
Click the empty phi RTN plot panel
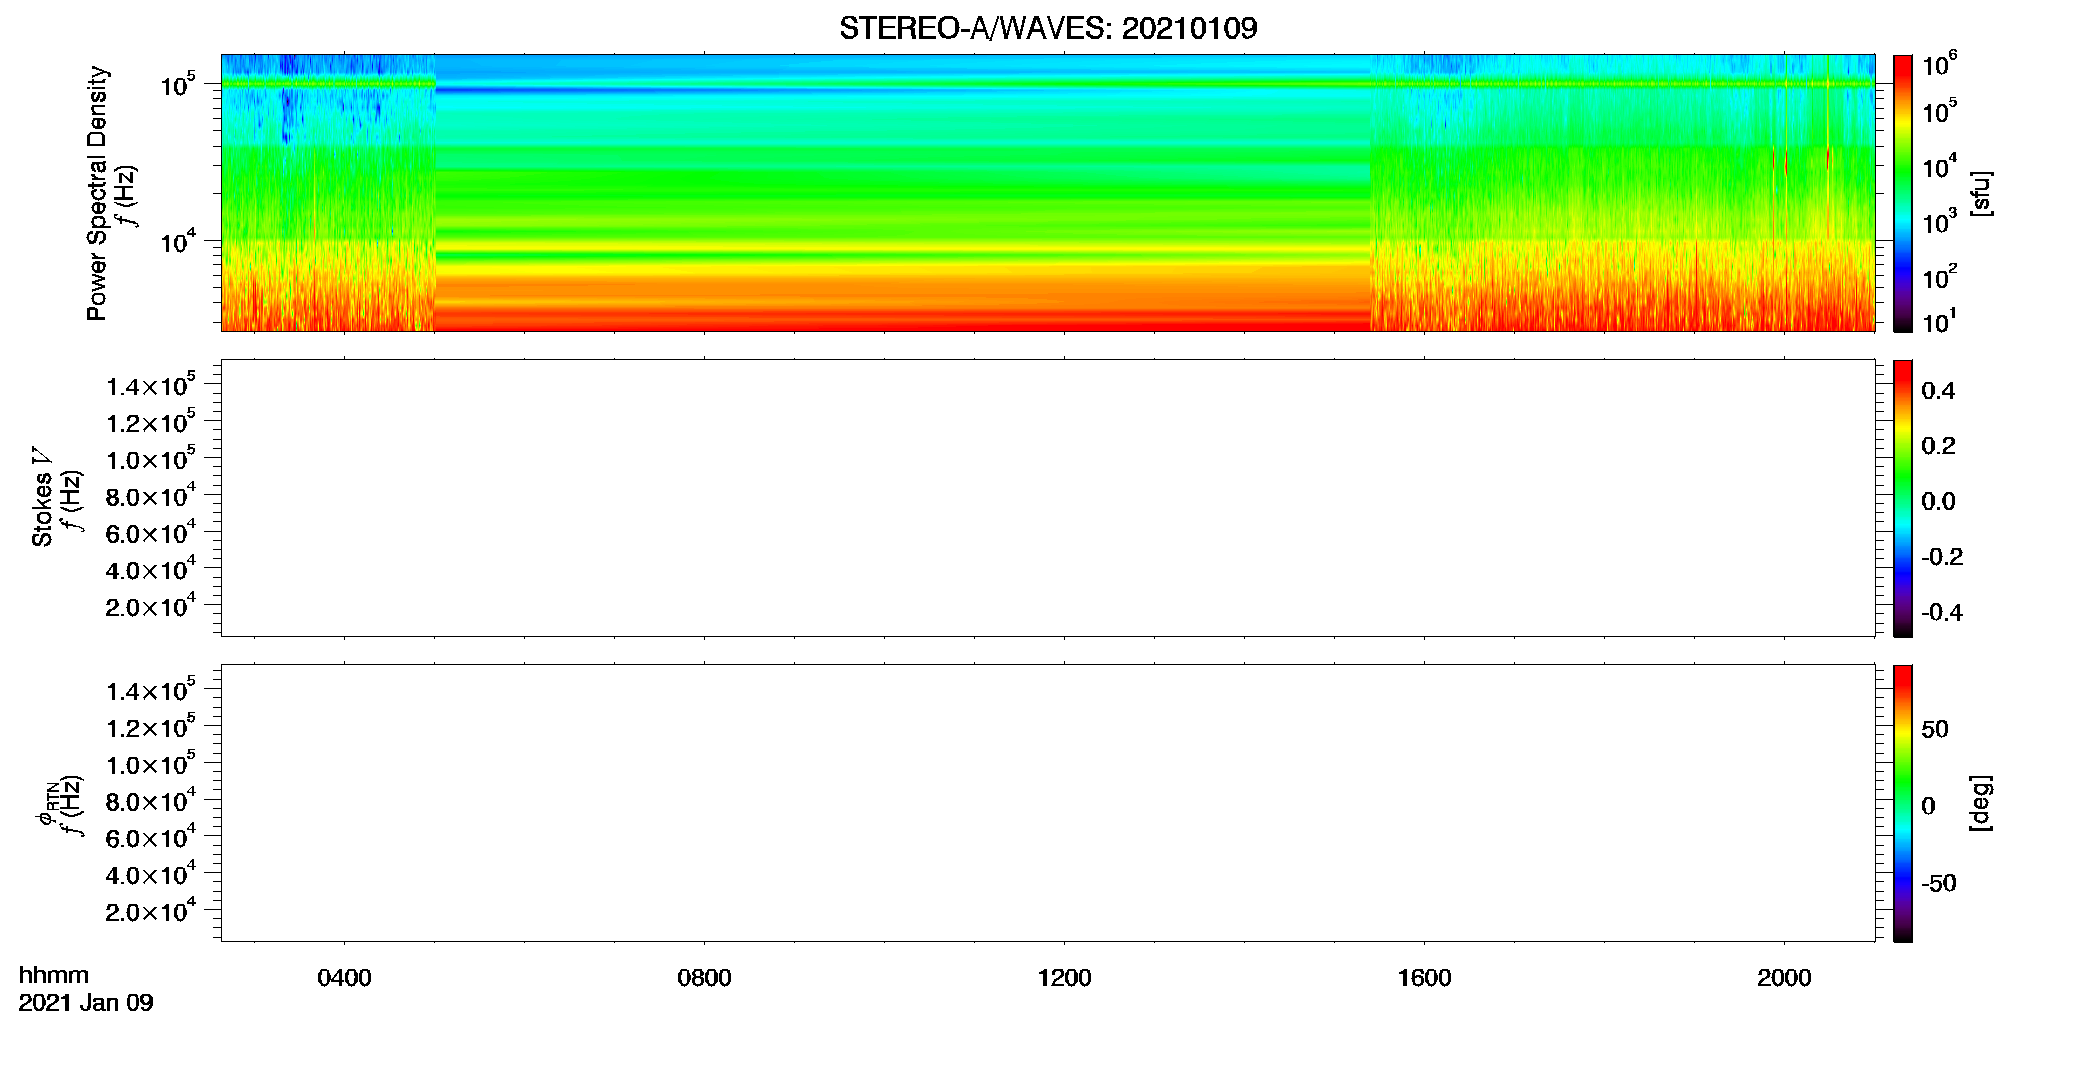1047,803
